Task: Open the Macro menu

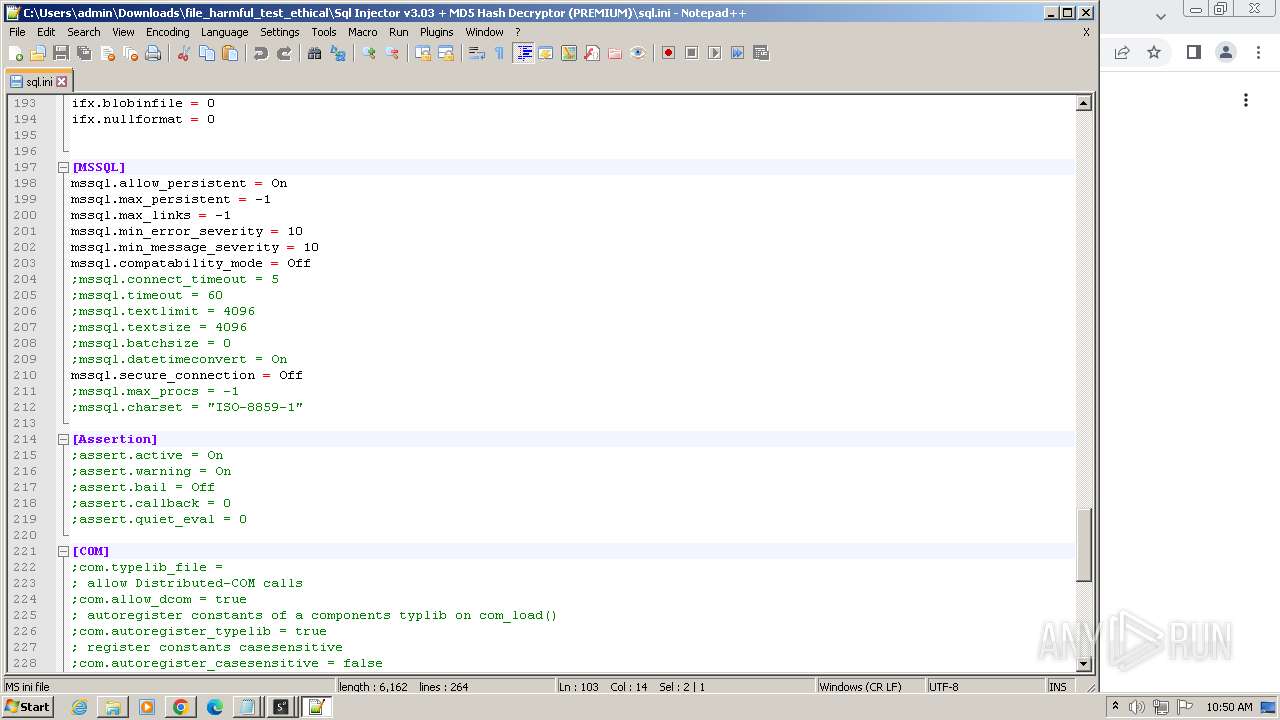Action: point(363,32)
